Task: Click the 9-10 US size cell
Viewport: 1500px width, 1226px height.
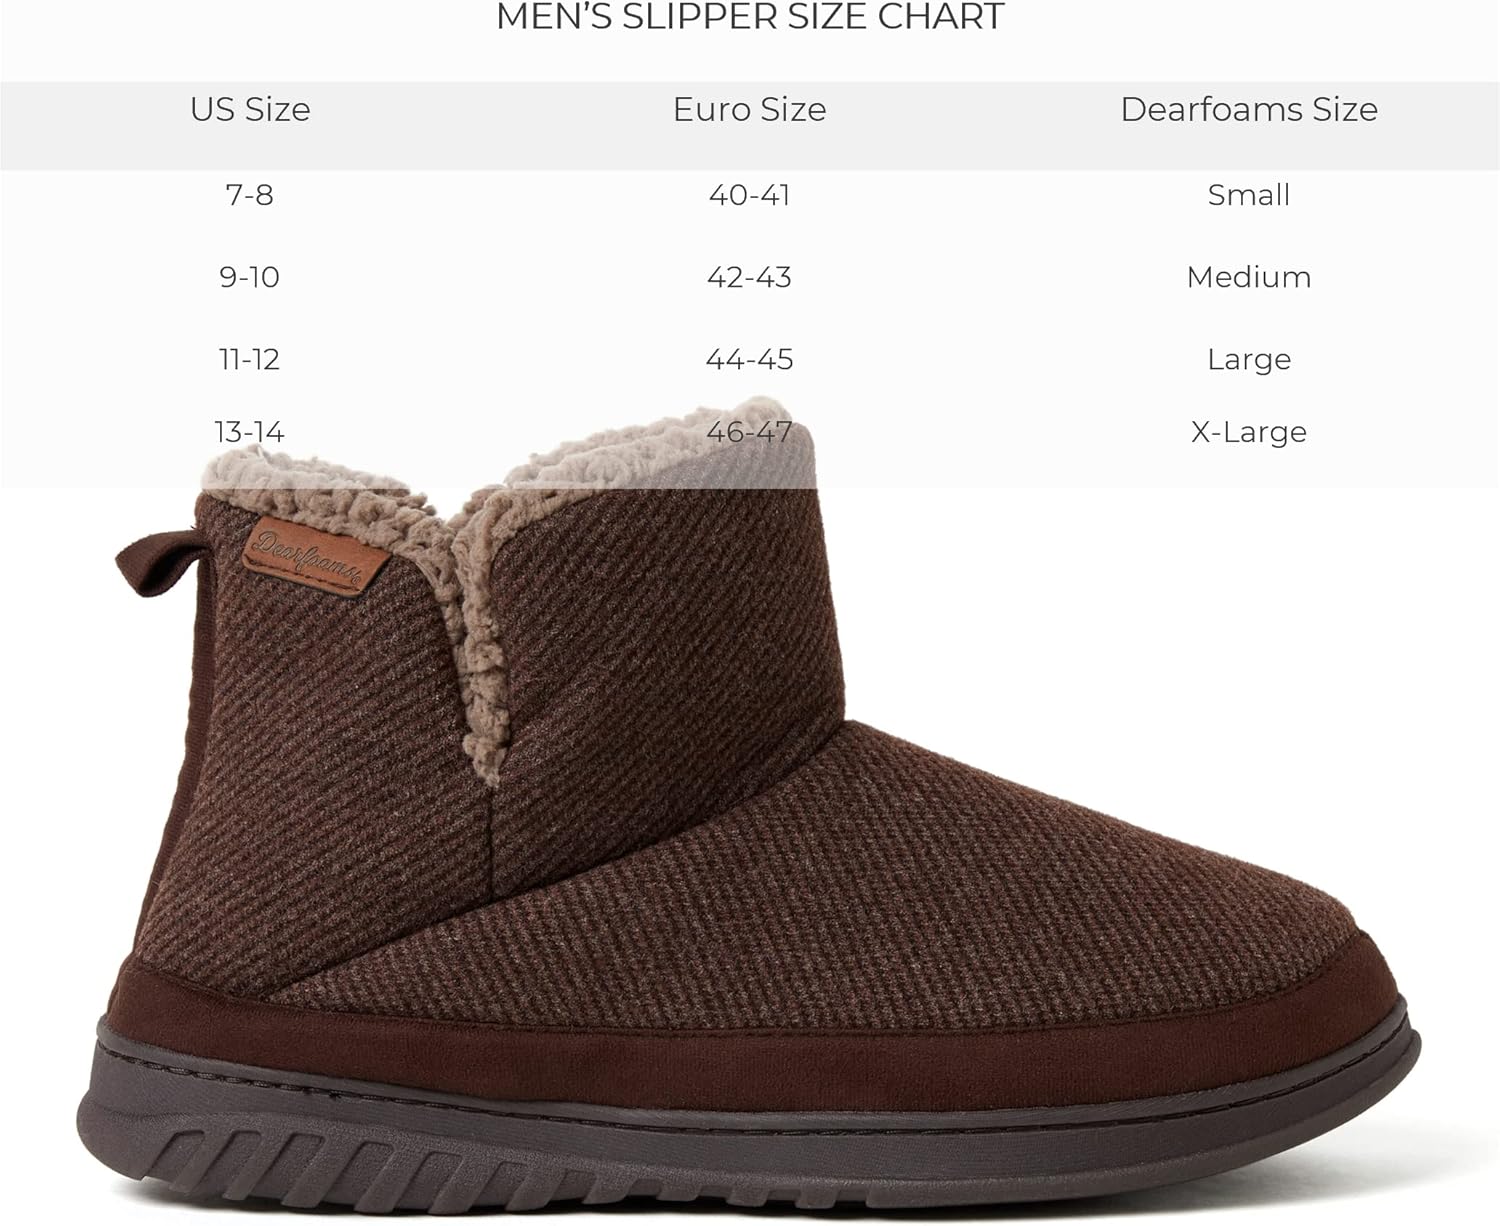Action: [x=250, y=277]
